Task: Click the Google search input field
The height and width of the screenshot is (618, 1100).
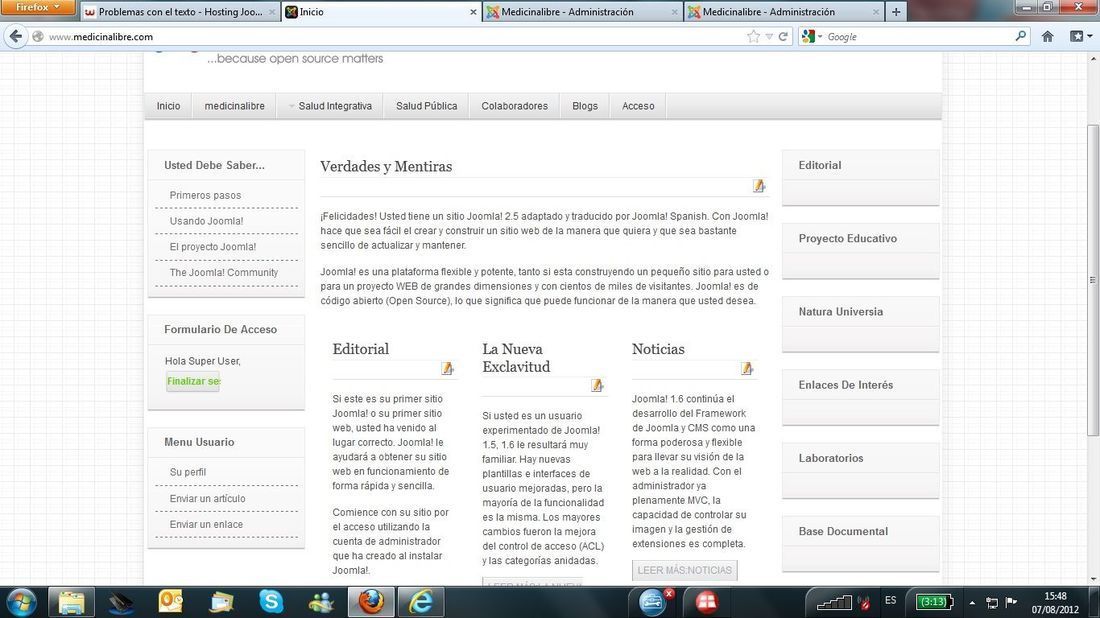Action: click(x=918, y=36)
